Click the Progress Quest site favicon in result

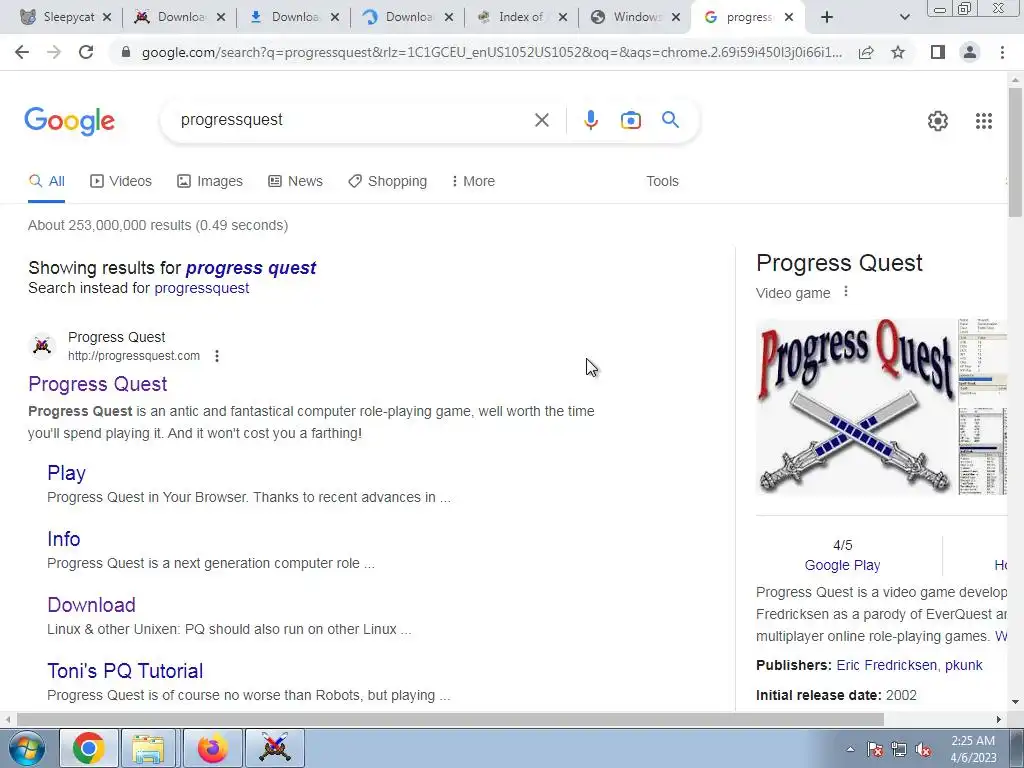click(x=42, y=346)
